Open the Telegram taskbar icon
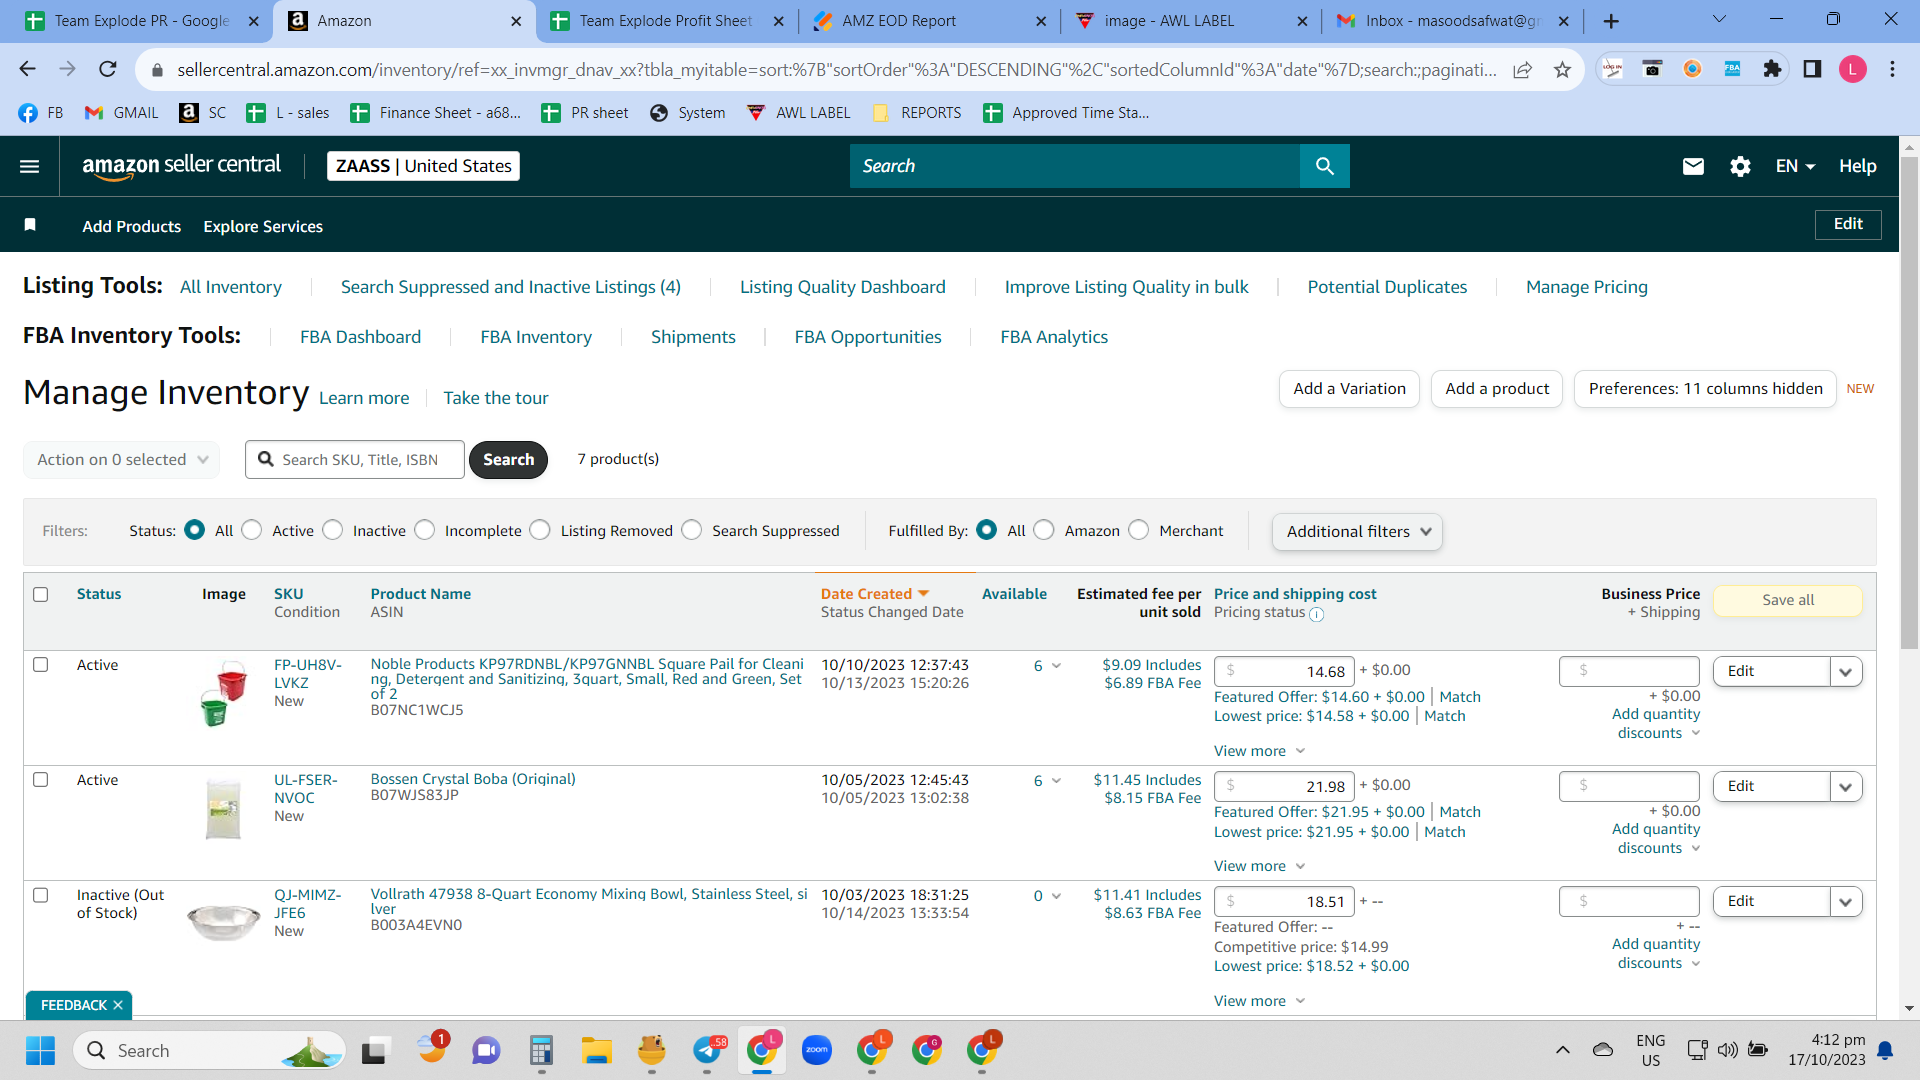 [708, 1051]
